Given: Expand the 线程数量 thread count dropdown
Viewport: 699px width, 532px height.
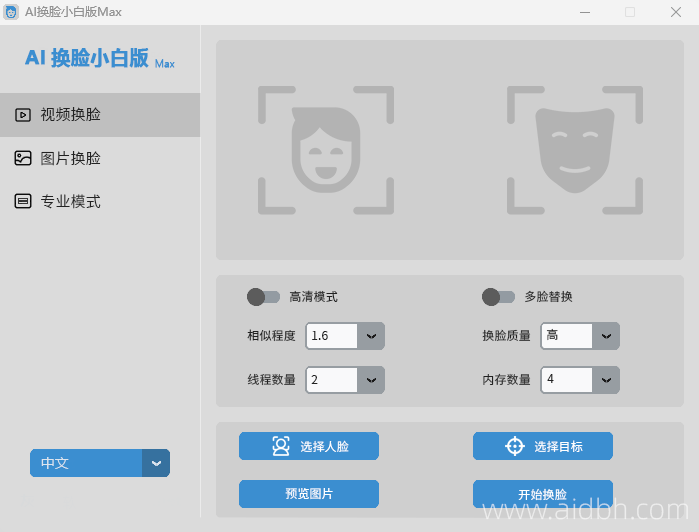Looking at the screenshot, I should click(371, 380).
